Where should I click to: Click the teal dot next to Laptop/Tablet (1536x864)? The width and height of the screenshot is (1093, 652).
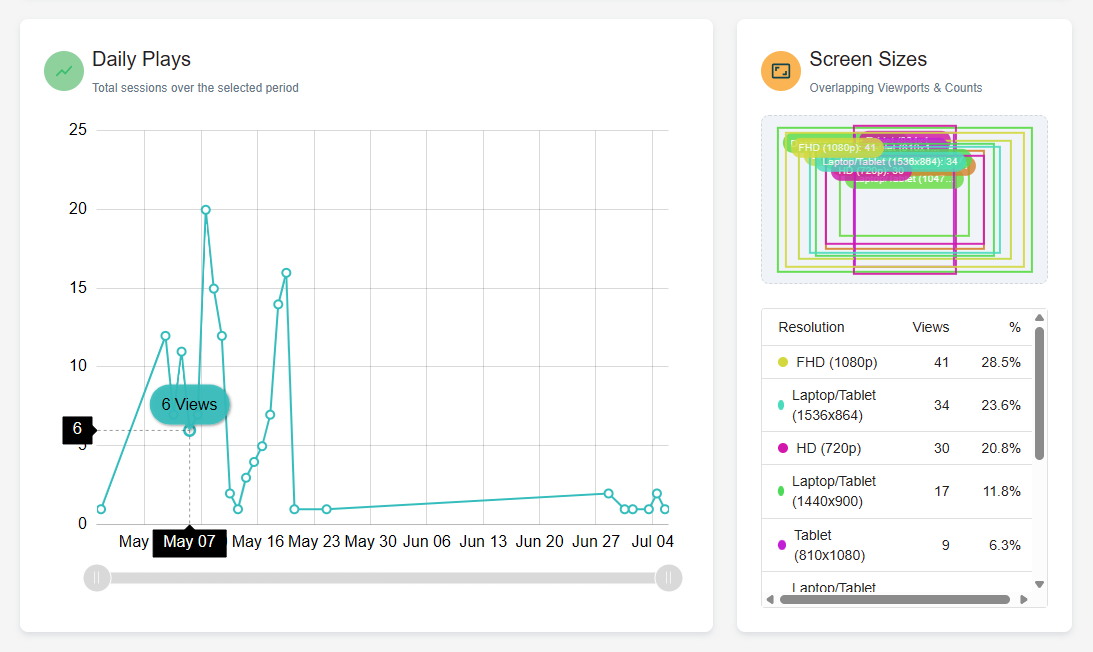click(x=781, y=405)
